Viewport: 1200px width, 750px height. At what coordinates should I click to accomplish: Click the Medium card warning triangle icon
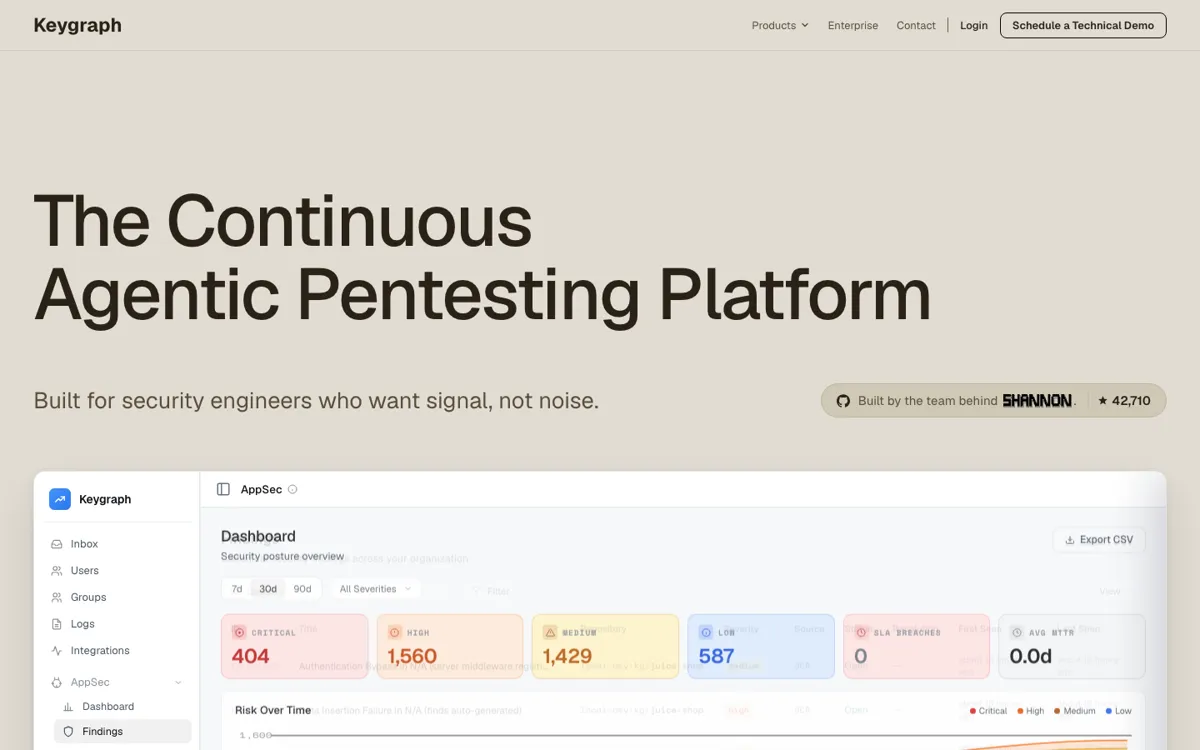(550, 632)
